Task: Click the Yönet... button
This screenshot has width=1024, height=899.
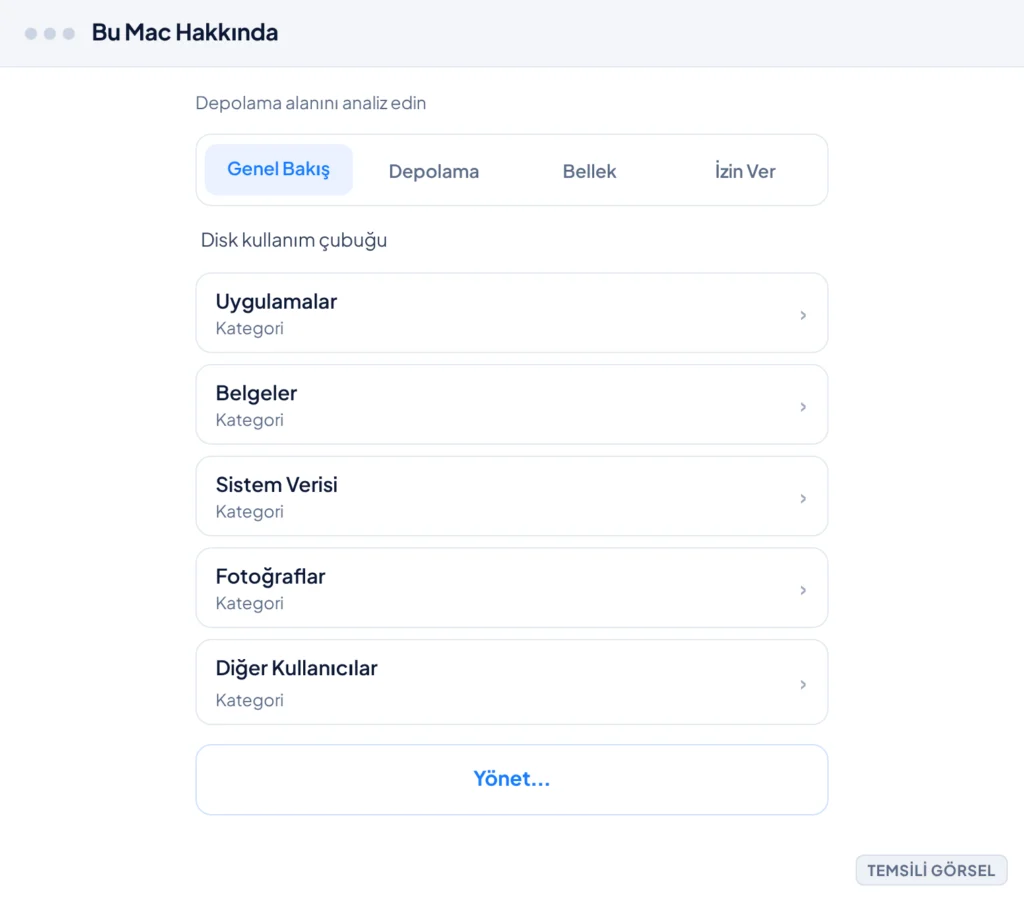Action: 511,779
